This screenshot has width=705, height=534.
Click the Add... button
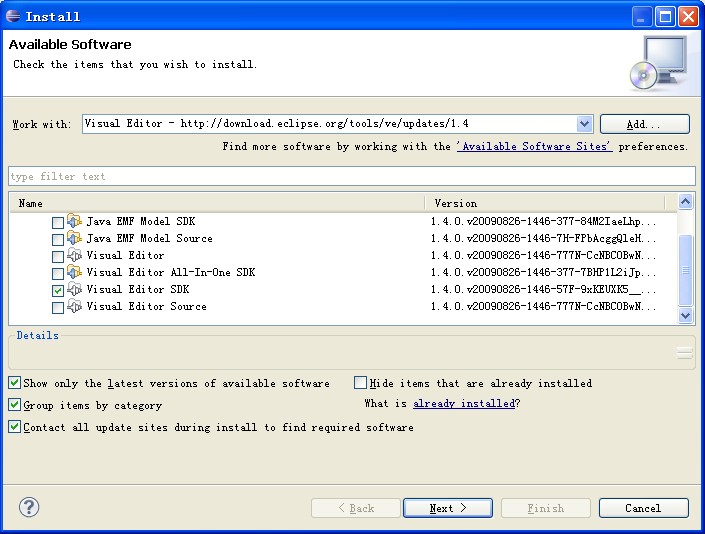(644, 124)
